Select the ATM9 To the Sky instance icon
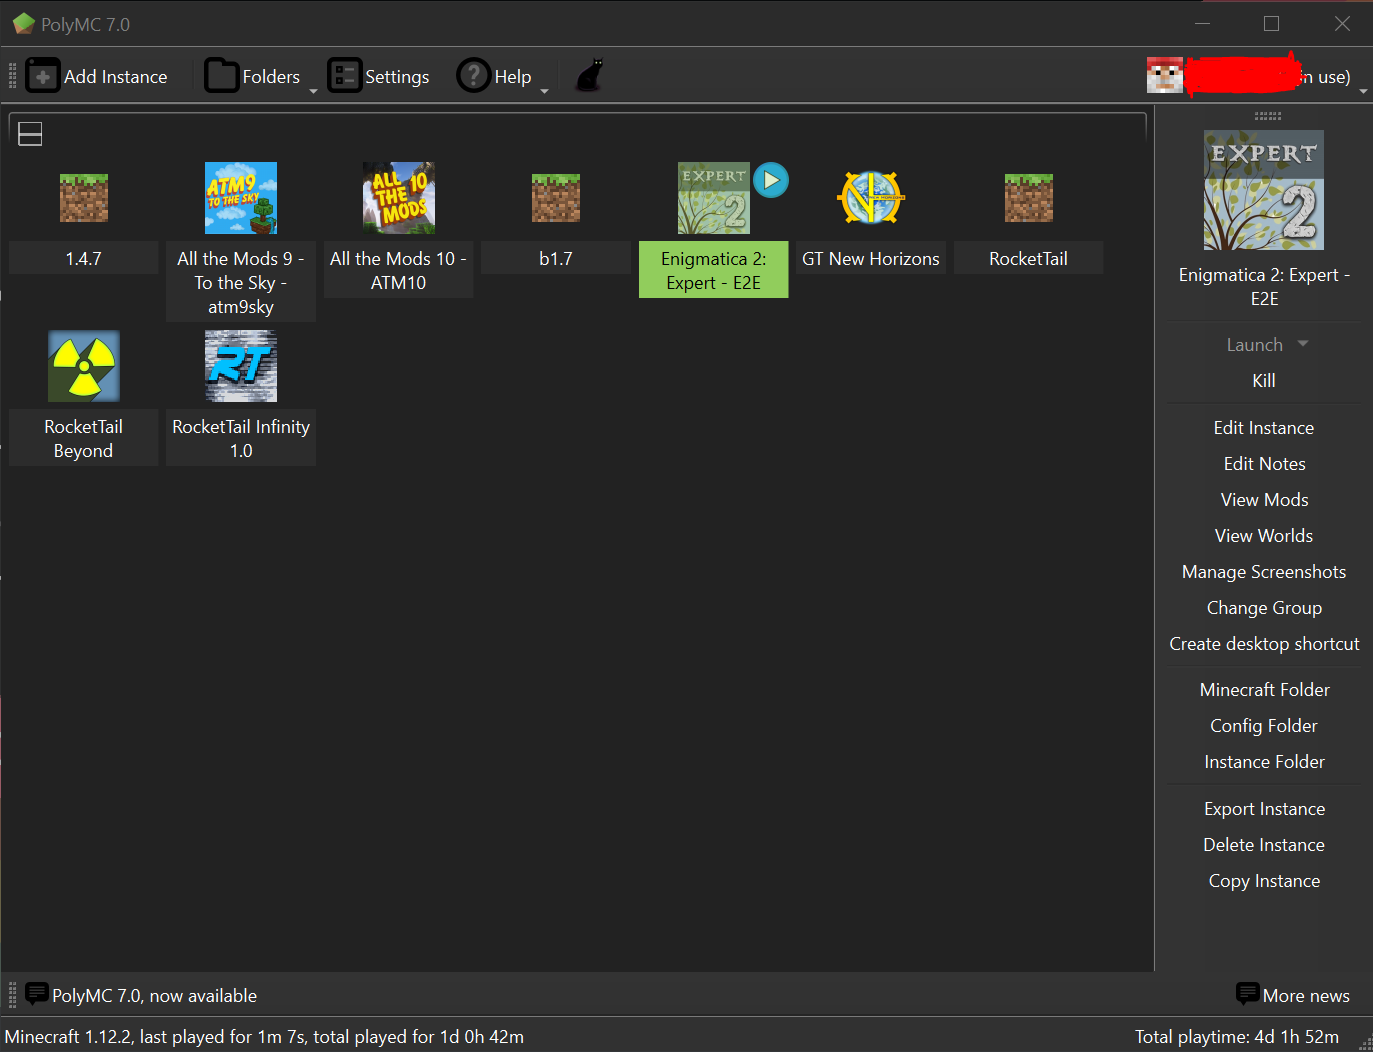This screenshot has width=1373, height=1052. coord(241,198)
